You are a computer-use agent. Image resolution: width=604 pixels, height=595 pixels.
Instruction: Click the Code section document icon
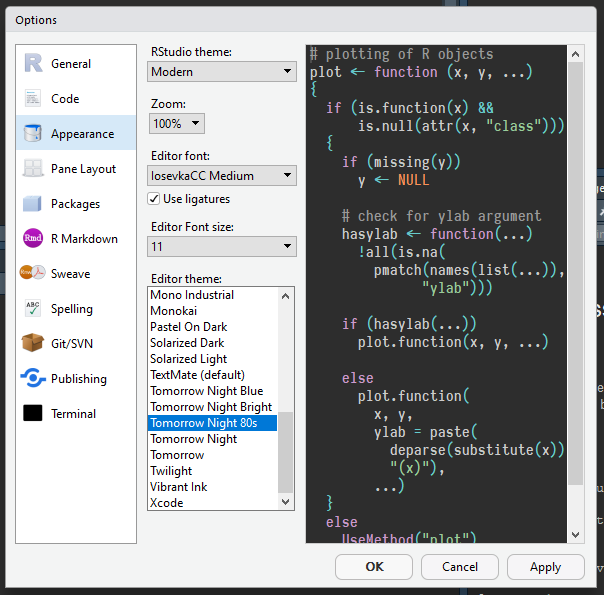(x=33, y=98)
